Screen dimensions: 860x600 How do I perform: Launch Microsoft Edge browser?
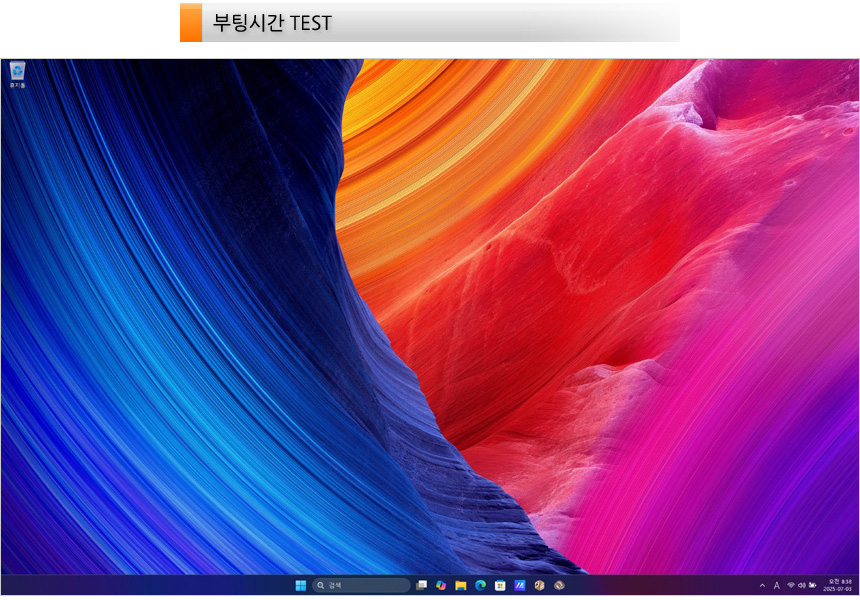click(x=480, y=585)
